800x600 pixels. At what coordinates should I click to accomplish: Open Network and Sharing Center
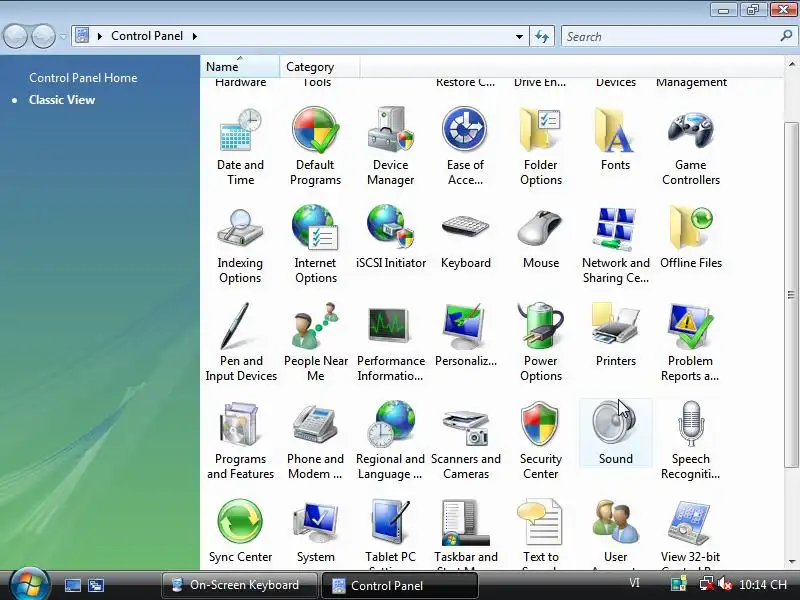(616, 245)
